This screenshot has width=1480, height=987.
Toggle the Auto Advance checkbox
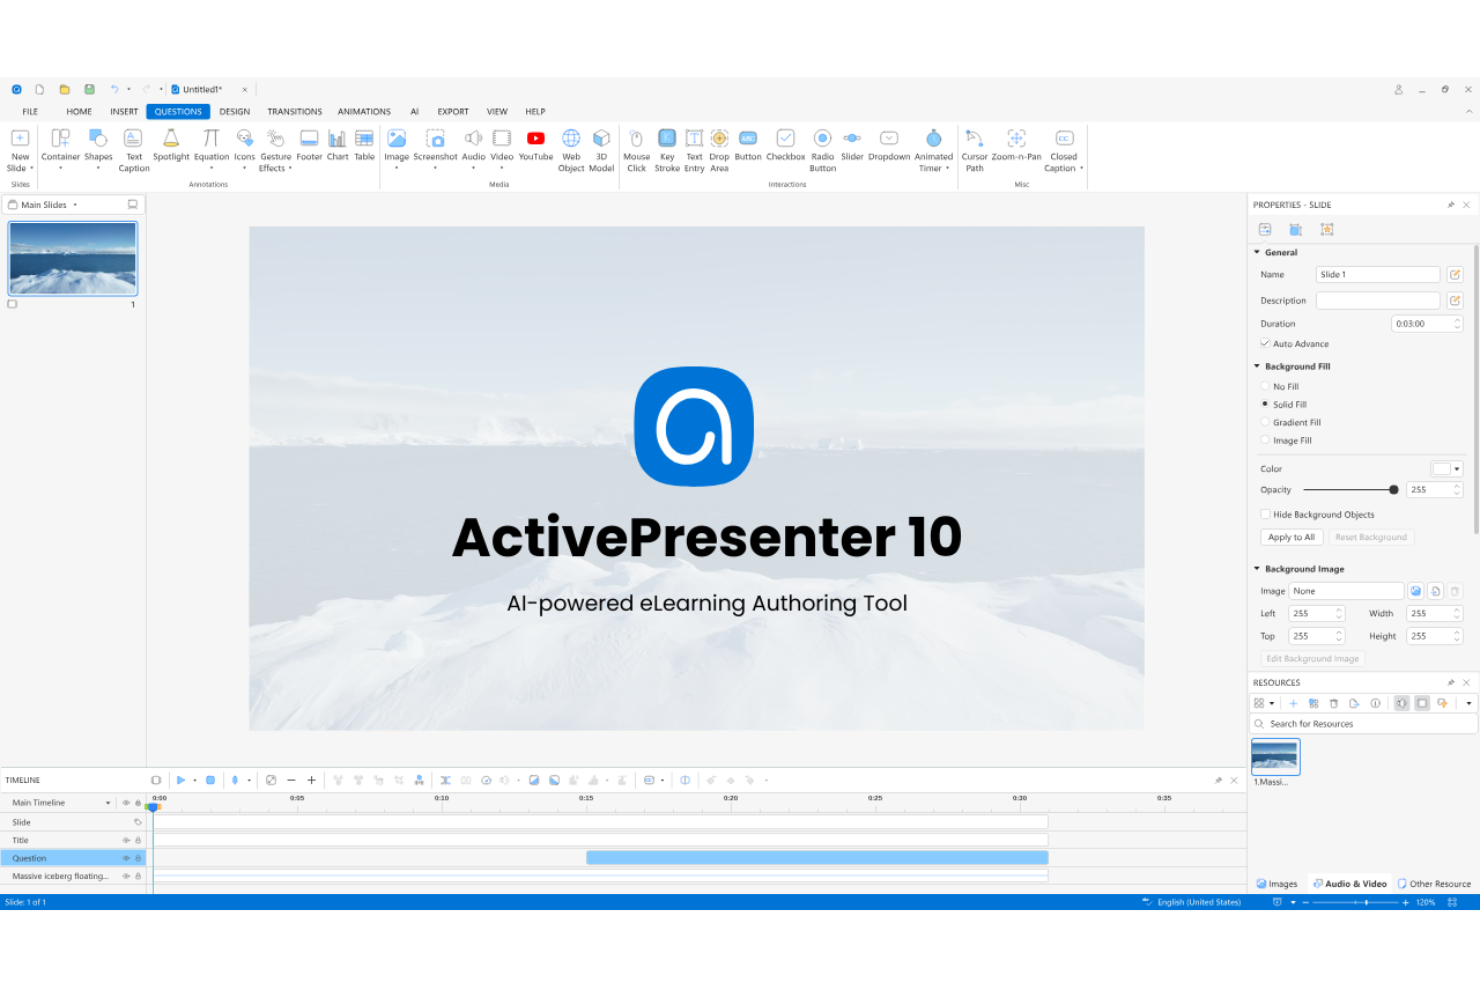[1265, 343]
